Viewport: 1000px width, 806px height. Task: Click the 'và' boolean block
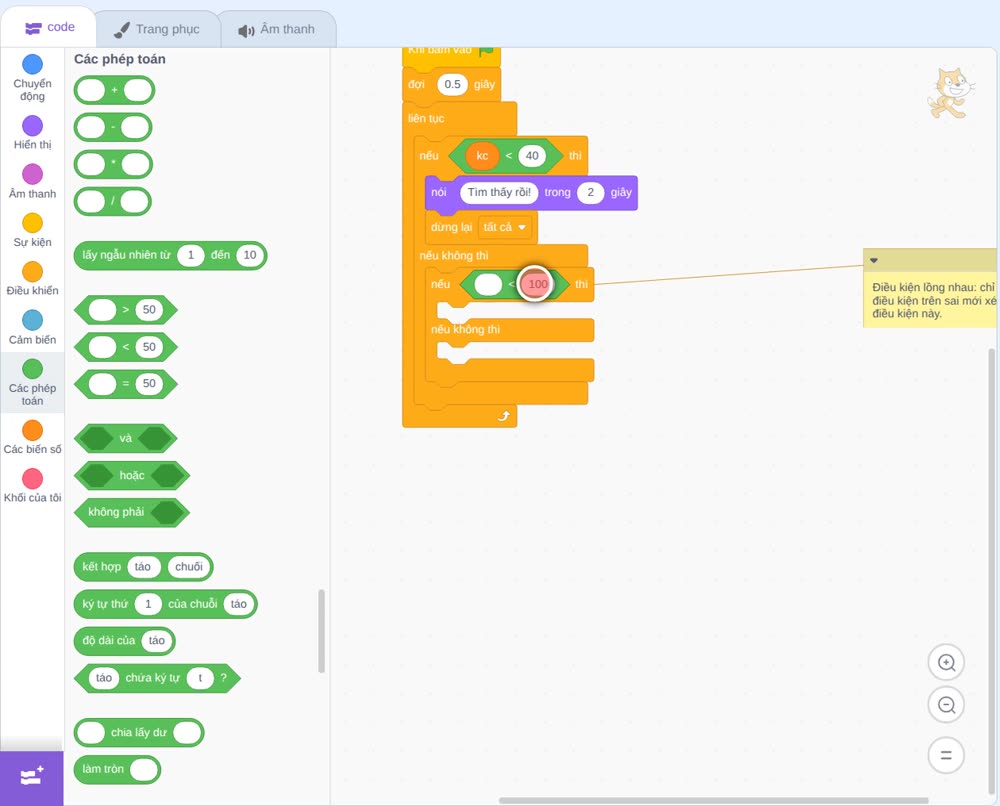coord(126,438)
